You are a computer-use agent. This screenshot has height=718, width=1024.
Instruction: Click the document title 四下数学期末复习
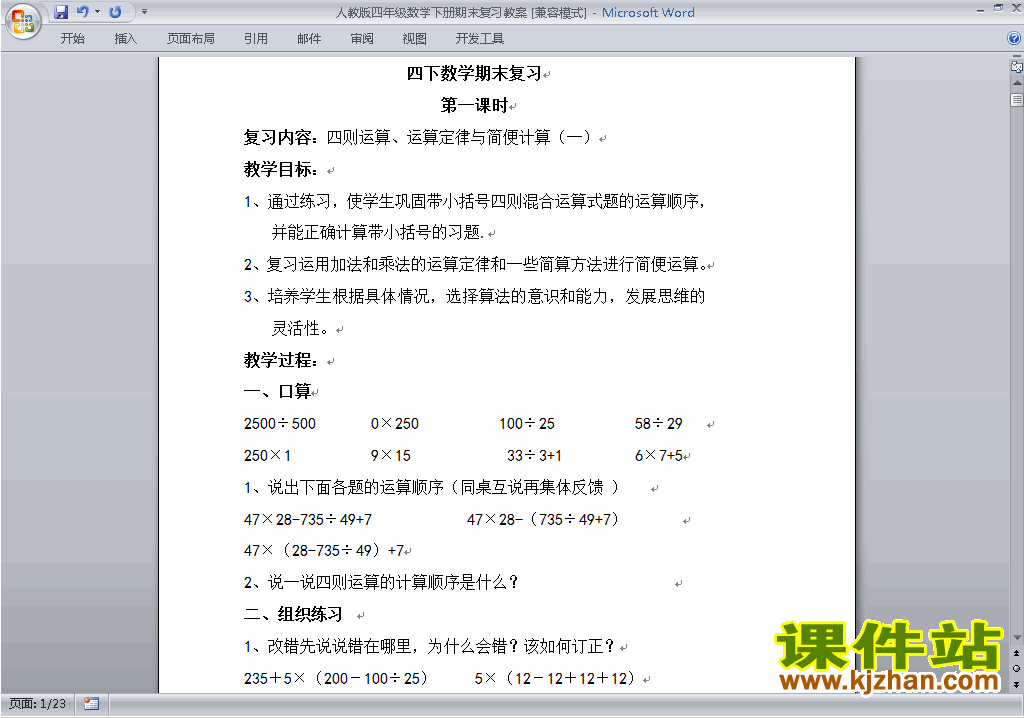pos(474,73)
